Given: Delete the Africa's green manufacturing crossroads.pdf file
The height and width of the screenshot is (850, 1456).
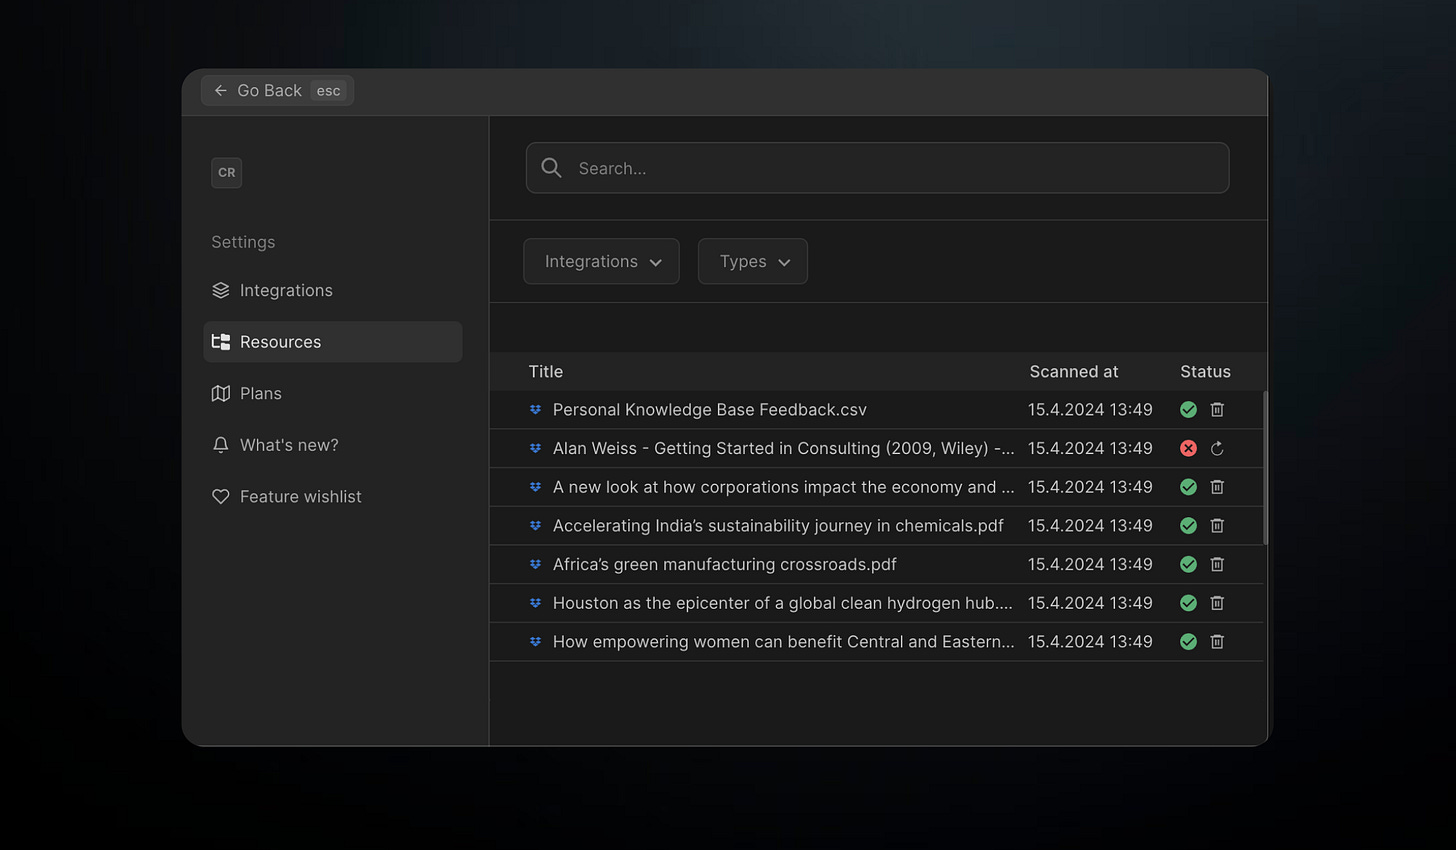Looking at the screenshot, I should click(1217, 564).
